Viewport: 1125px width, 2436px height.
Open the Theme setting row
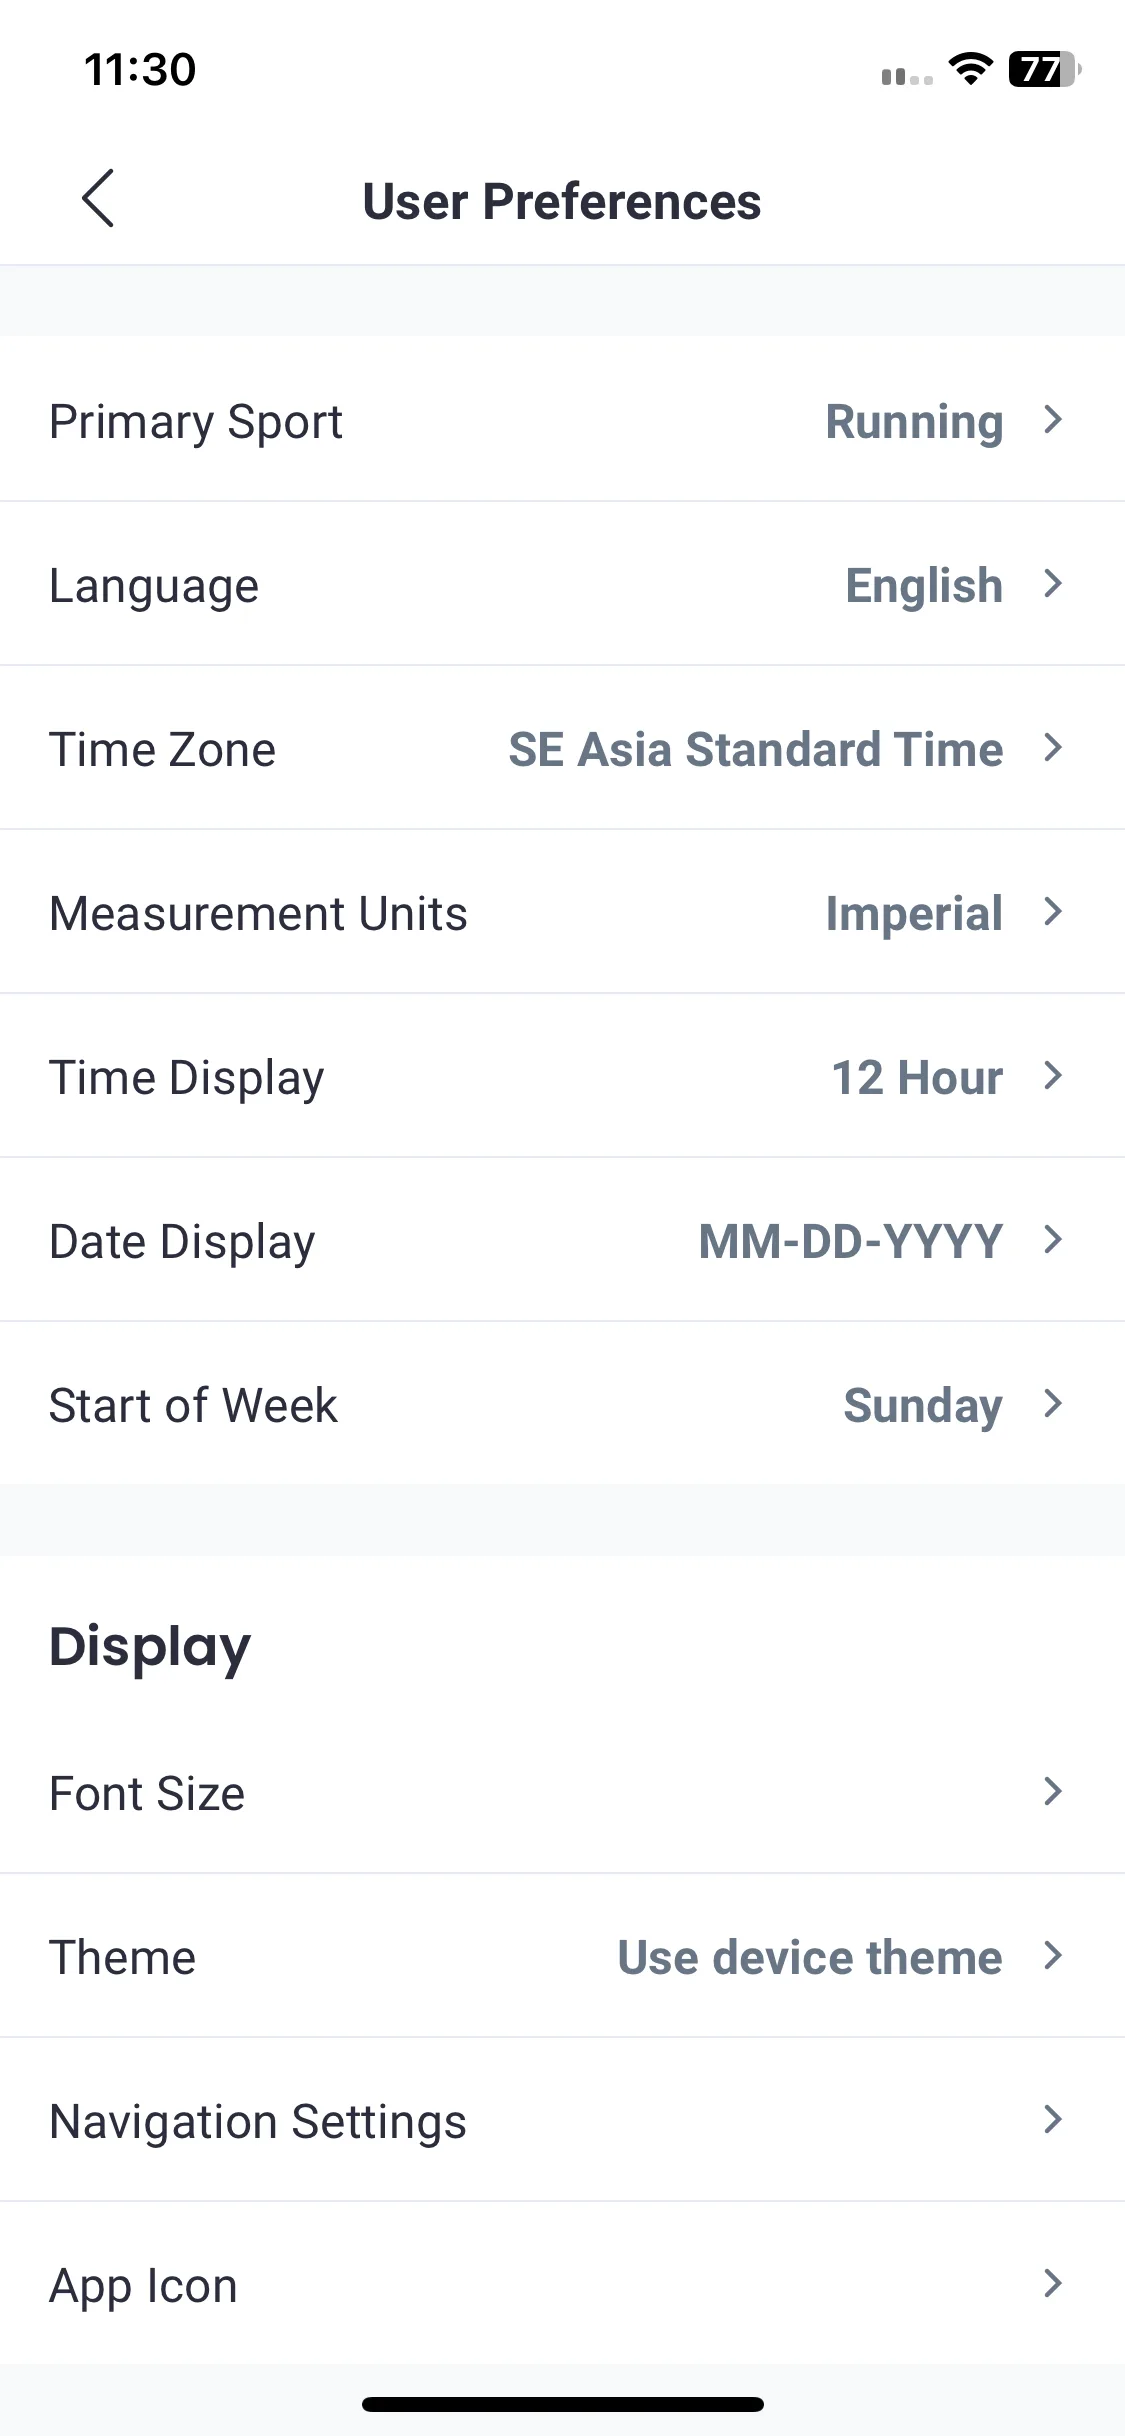tap(562, 1956)
